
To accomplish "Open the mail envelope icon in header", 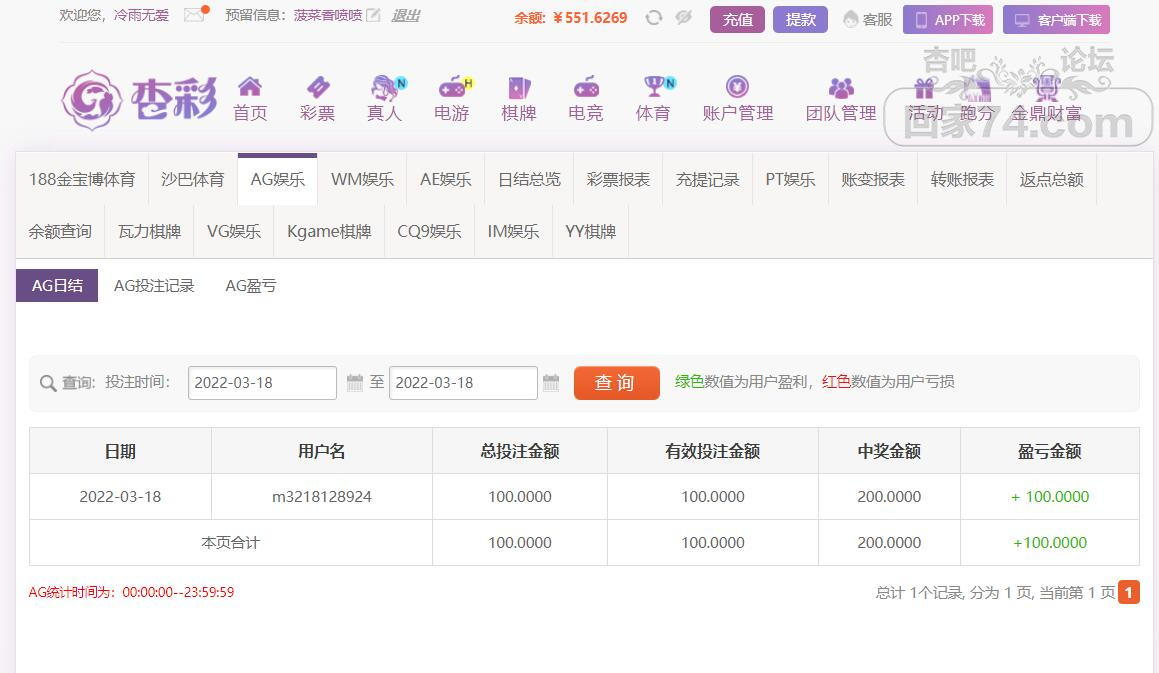I will pos(194,16).
